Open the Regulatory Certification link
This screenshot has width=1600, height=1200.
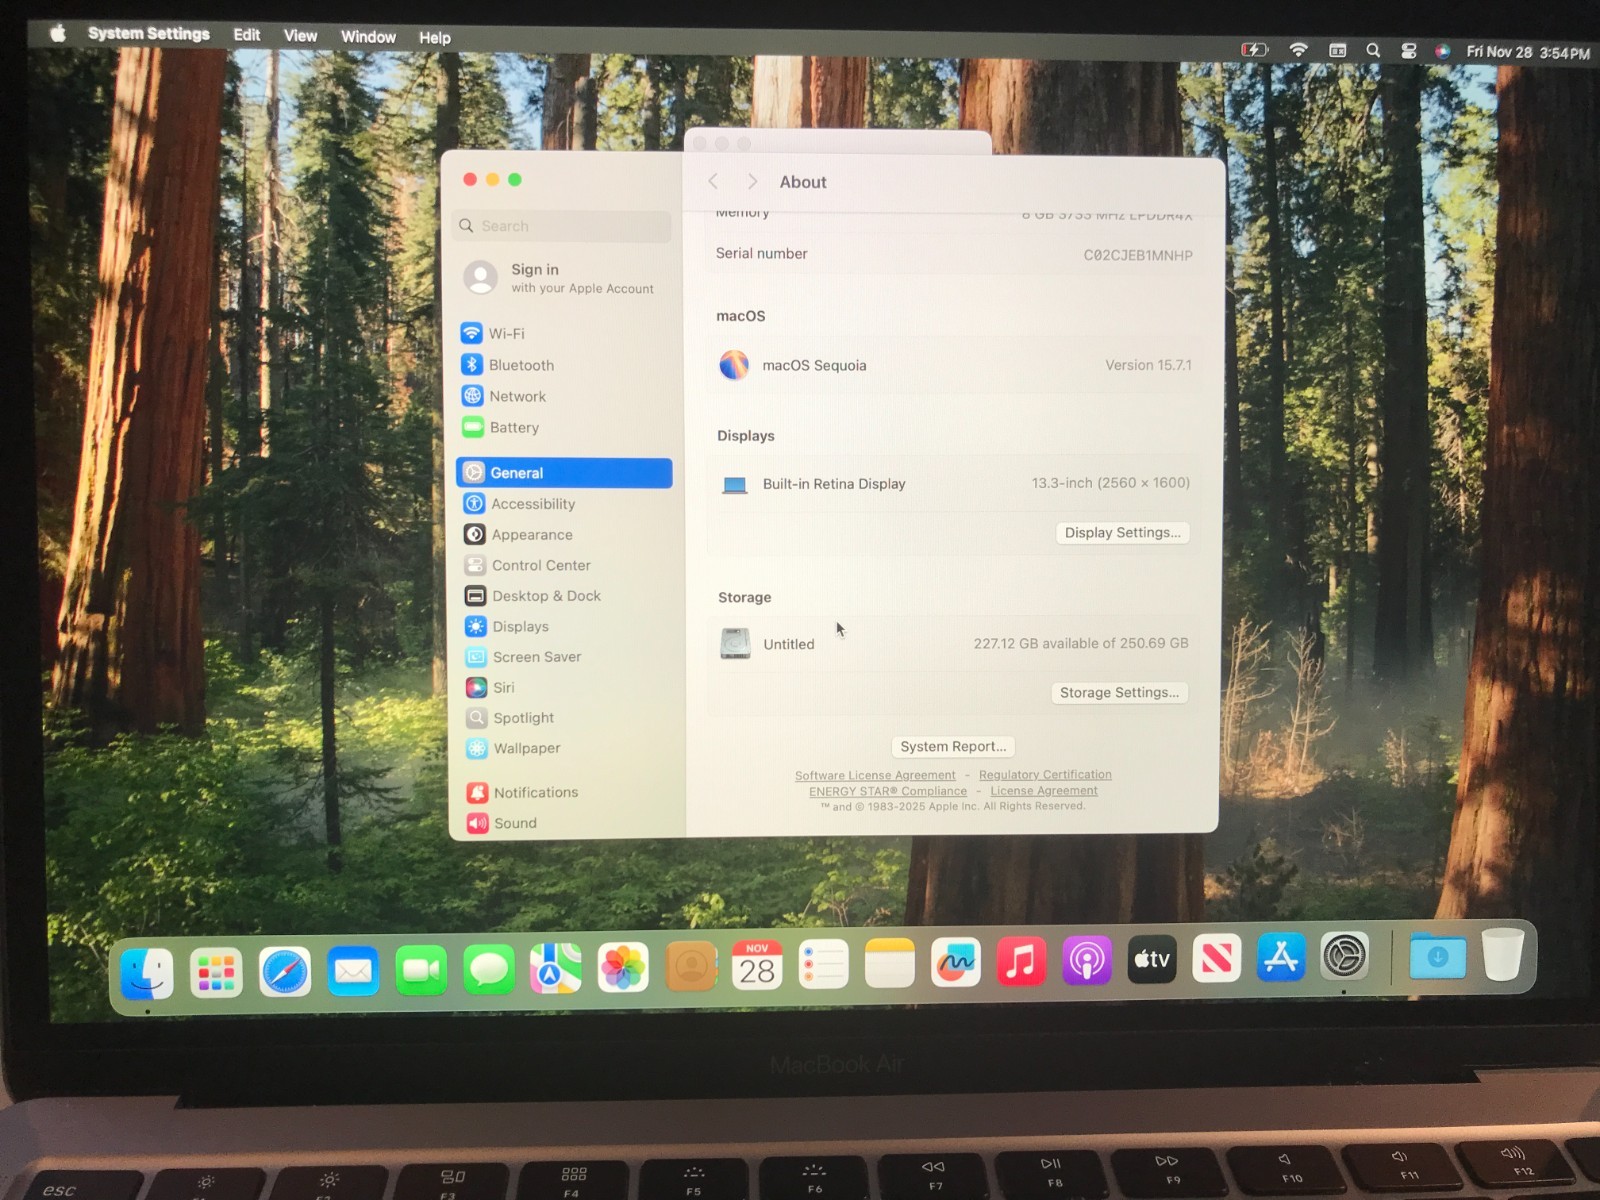coord(1045,775)
